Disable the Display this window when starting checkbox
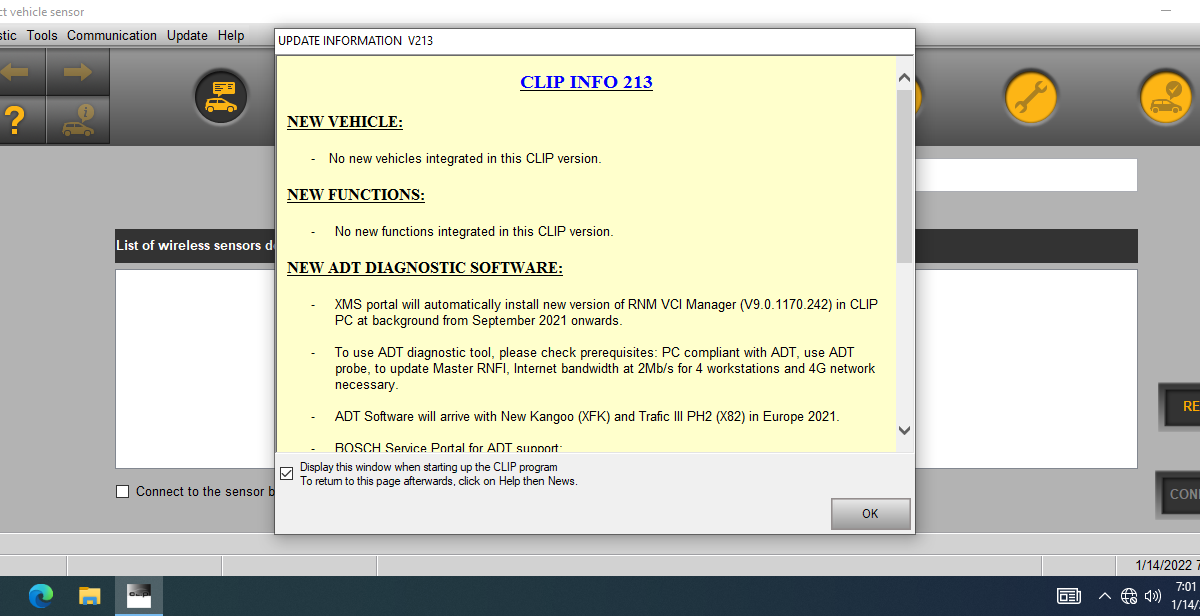Viewport: 1200px width, 616px height. click(286, 472)
